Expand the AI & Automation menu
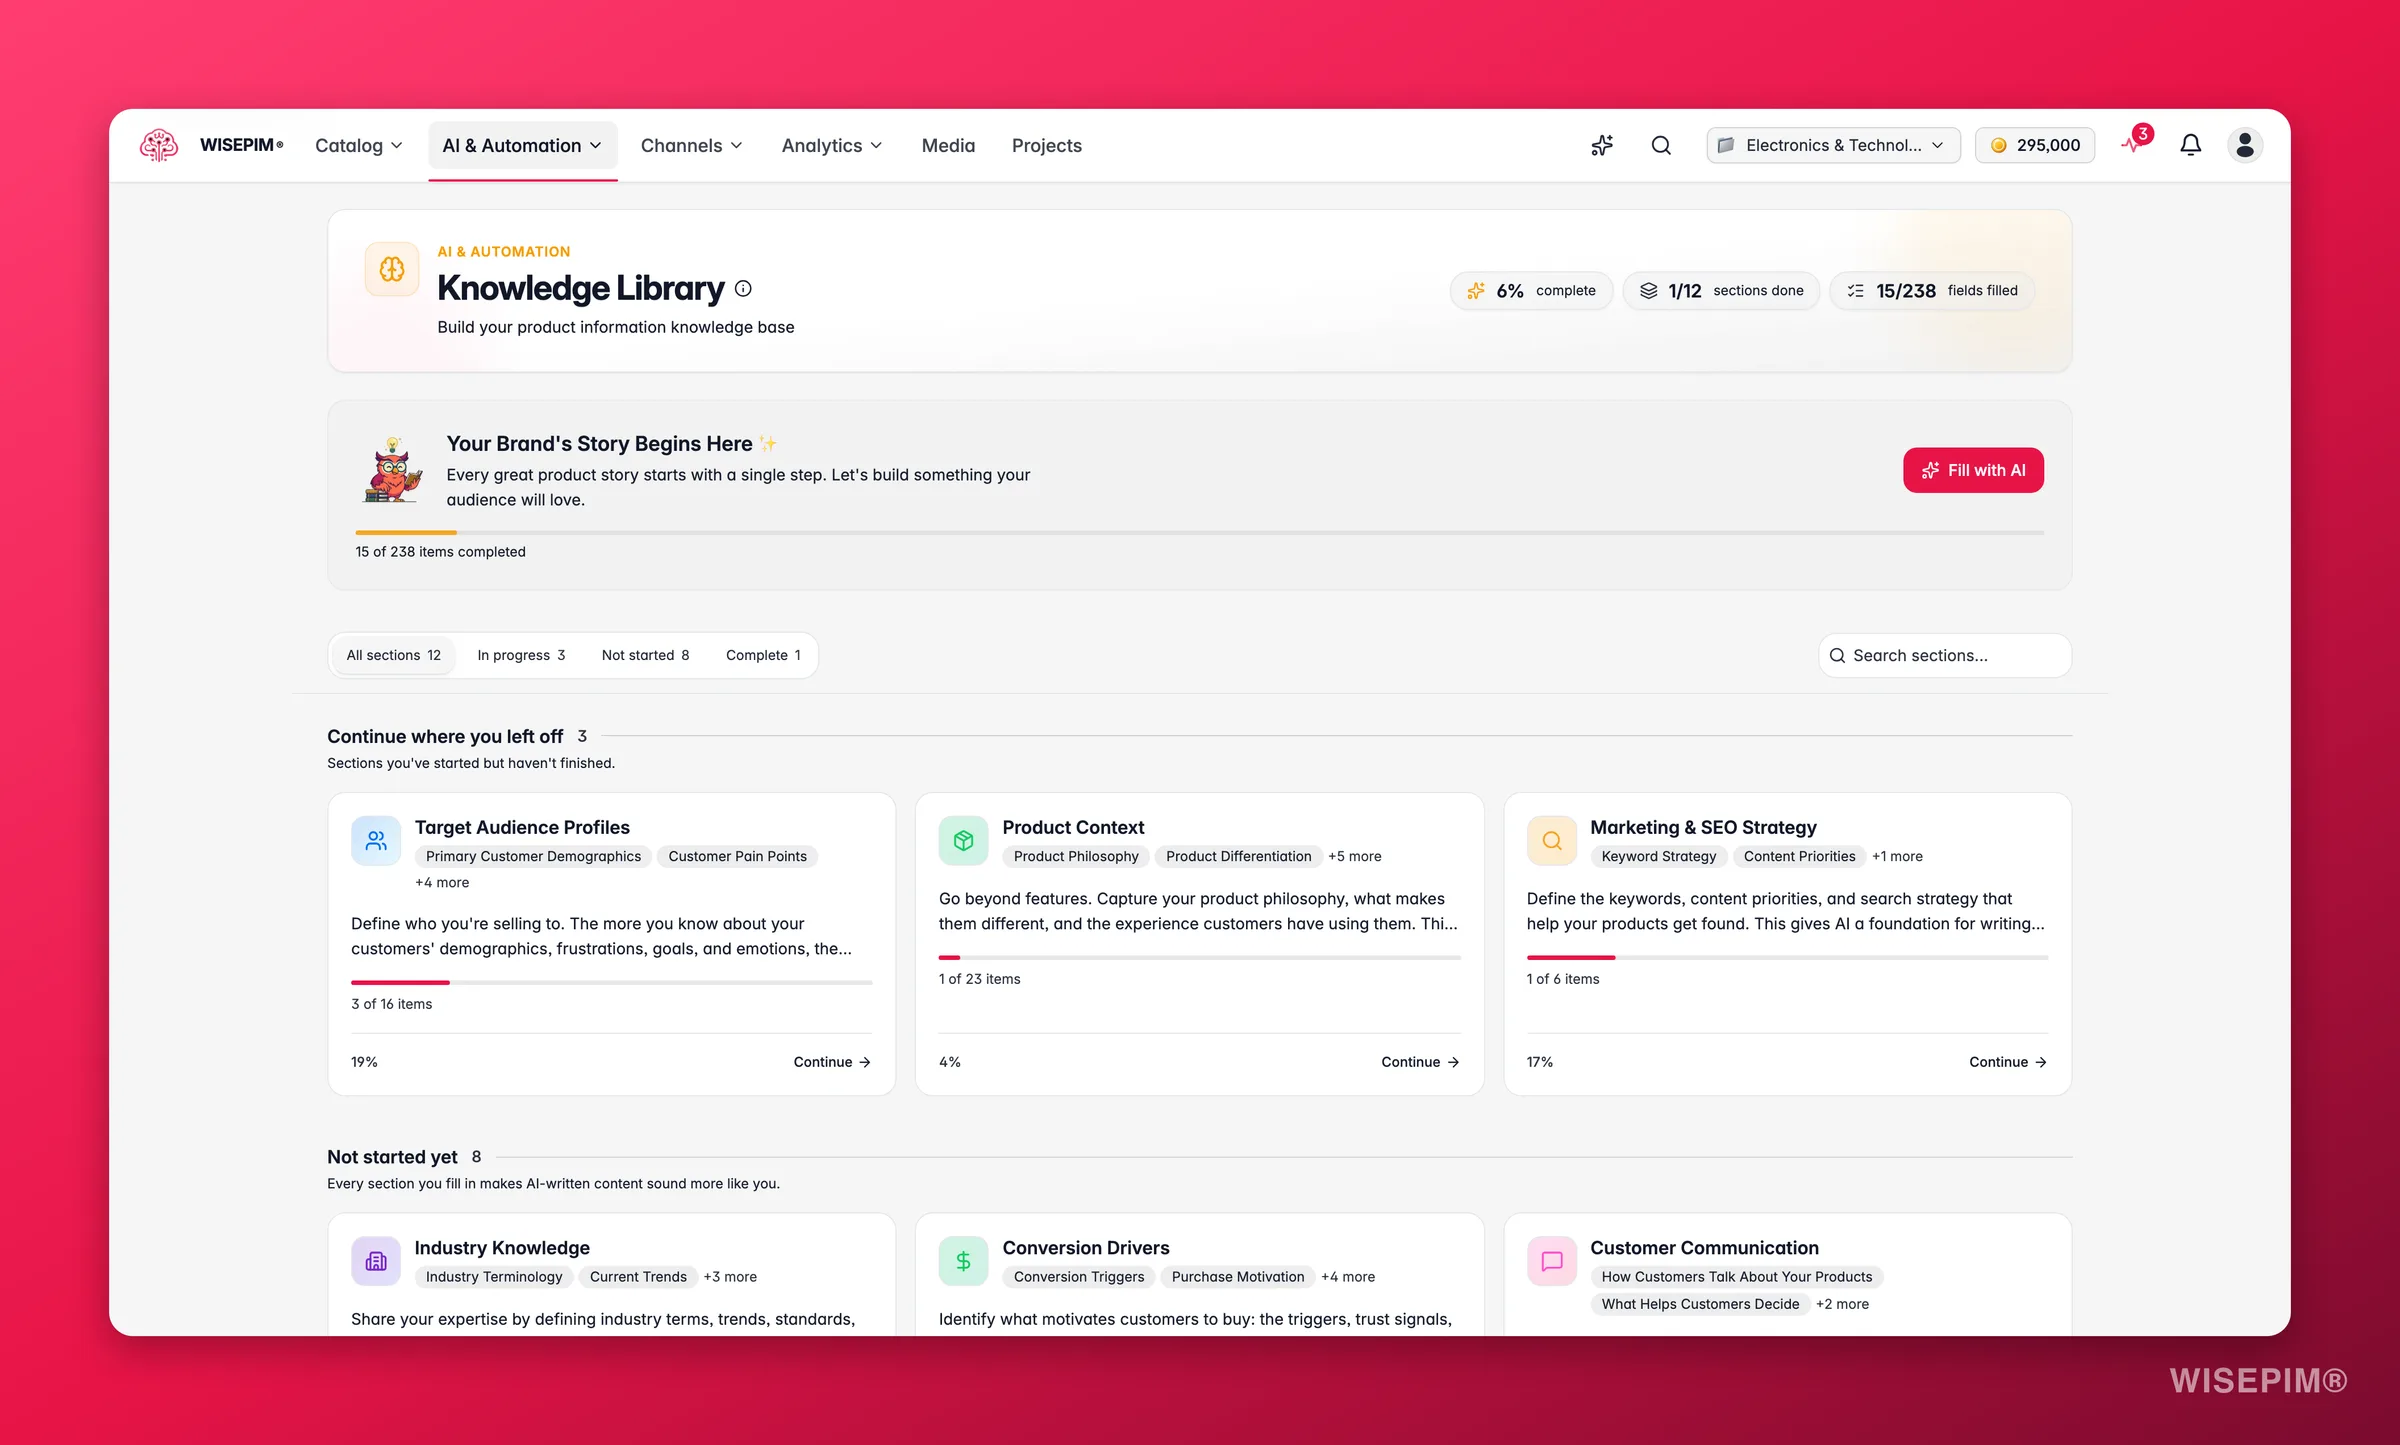This screenshot has height=1445, width=2400. coord(522,145)
